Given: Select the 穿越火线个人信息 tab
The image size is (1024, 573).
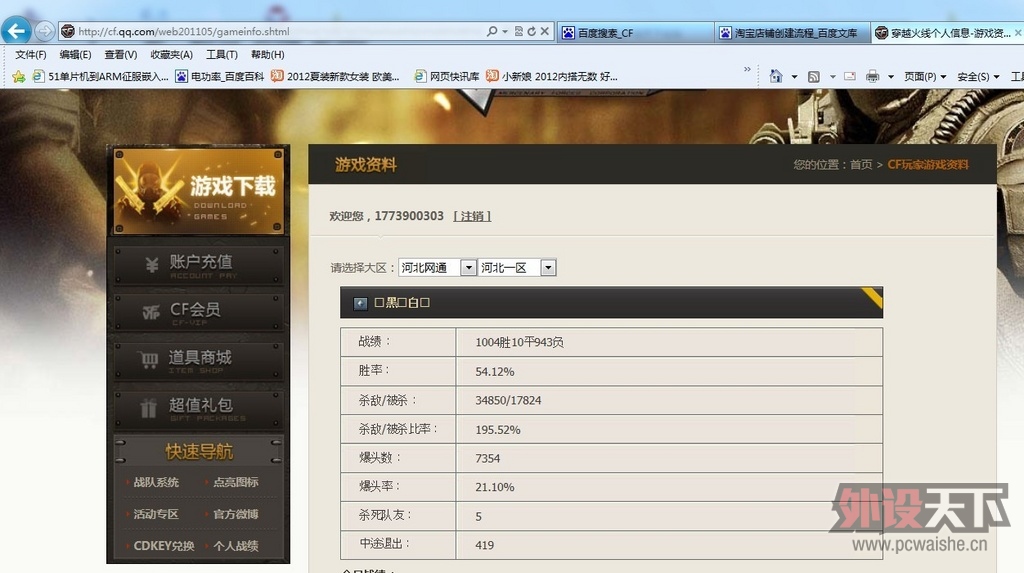Looking at the screenshot, I should click(x=947, y=33).
